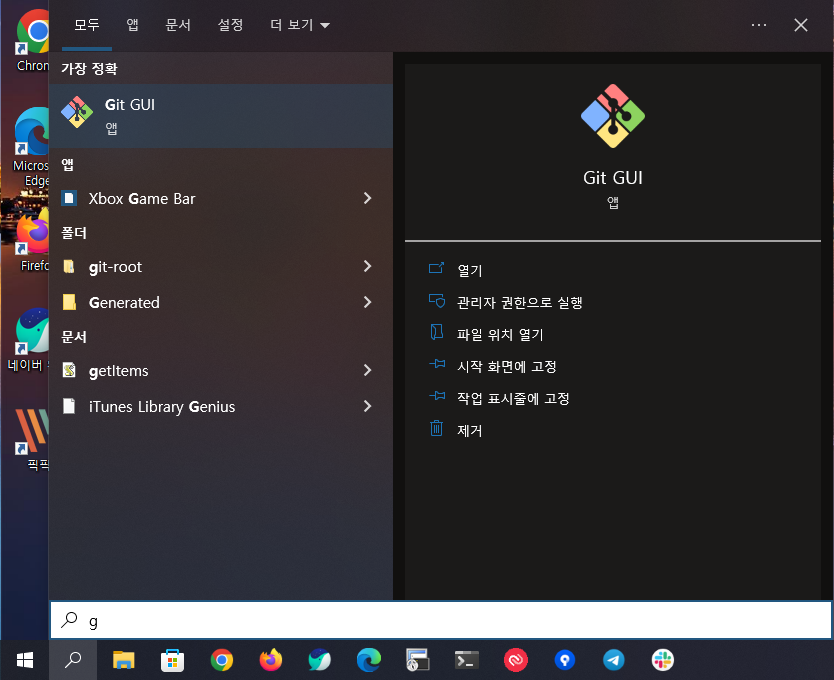Click the iTunes Library Genius file icon
834x680 pixels.
tap(69, 406)
